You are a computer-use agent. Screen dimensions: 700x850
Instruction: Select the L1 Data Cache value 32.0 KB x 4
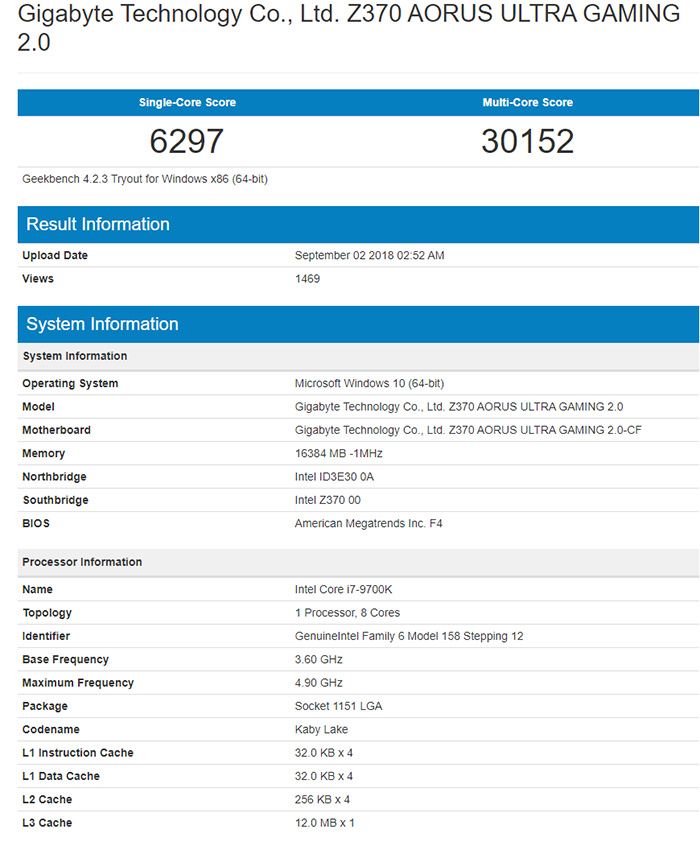(x=324, y=776)
